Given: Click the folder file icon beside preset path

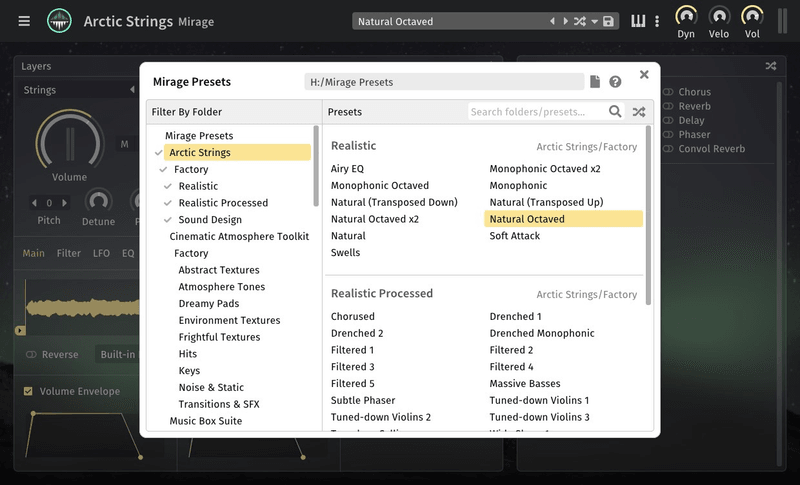Looking at the screenshot, I should click(x=595, y=82).
